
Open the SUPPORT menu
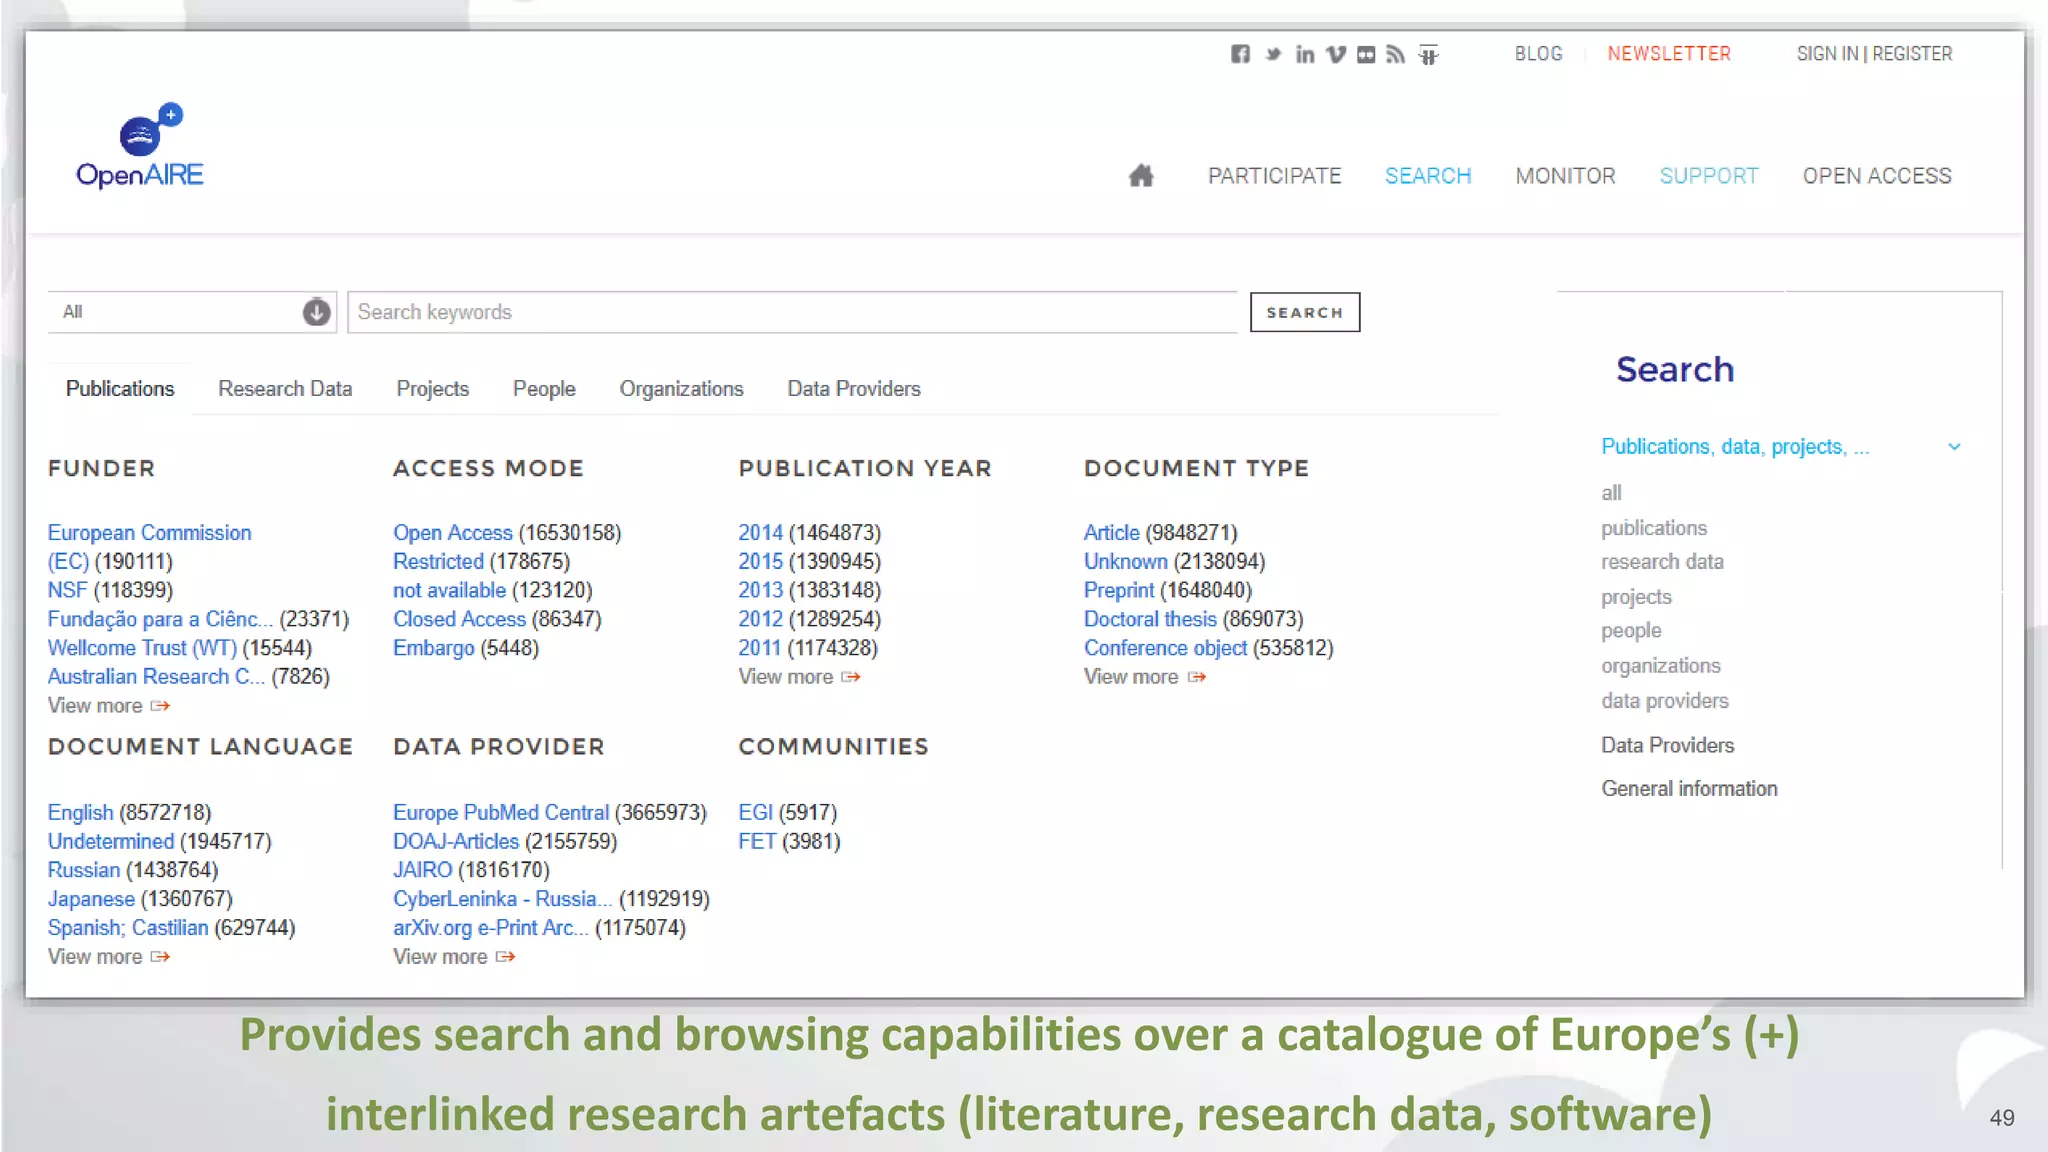click(1709, 176)
